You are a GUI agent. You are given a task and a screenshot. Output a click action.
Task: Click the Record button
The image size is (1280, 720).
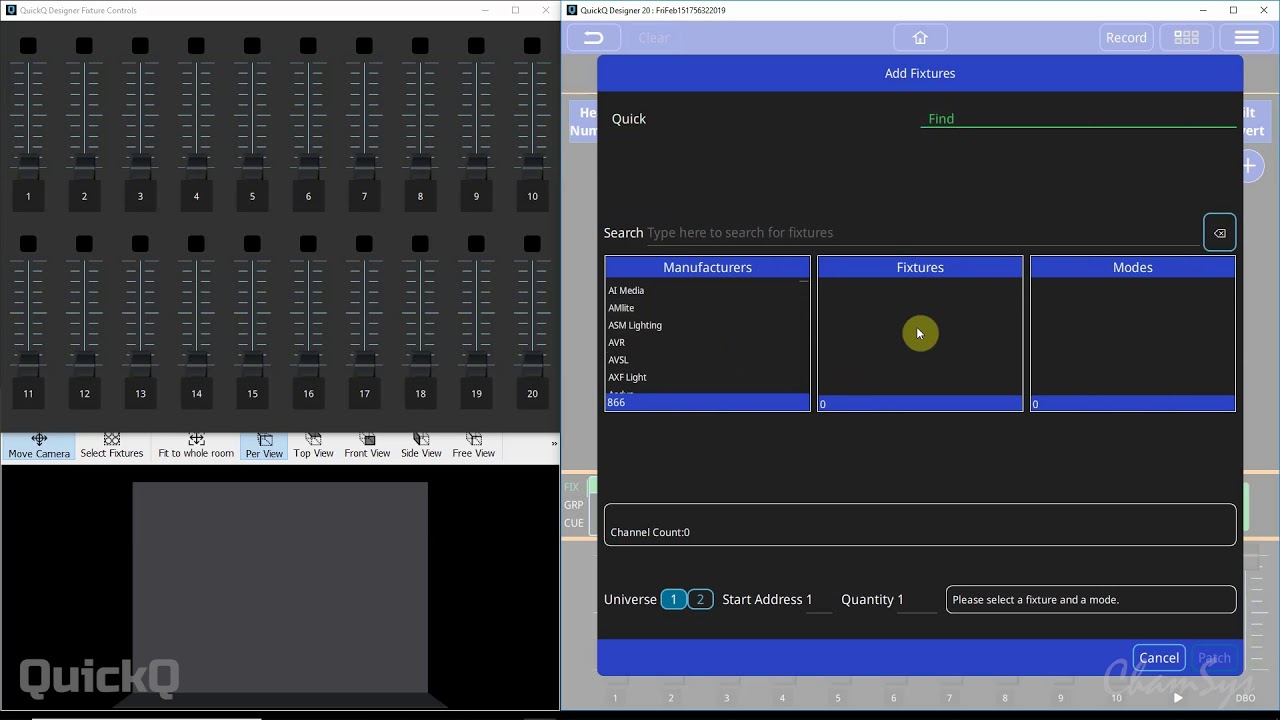[x=1126, y=38]
